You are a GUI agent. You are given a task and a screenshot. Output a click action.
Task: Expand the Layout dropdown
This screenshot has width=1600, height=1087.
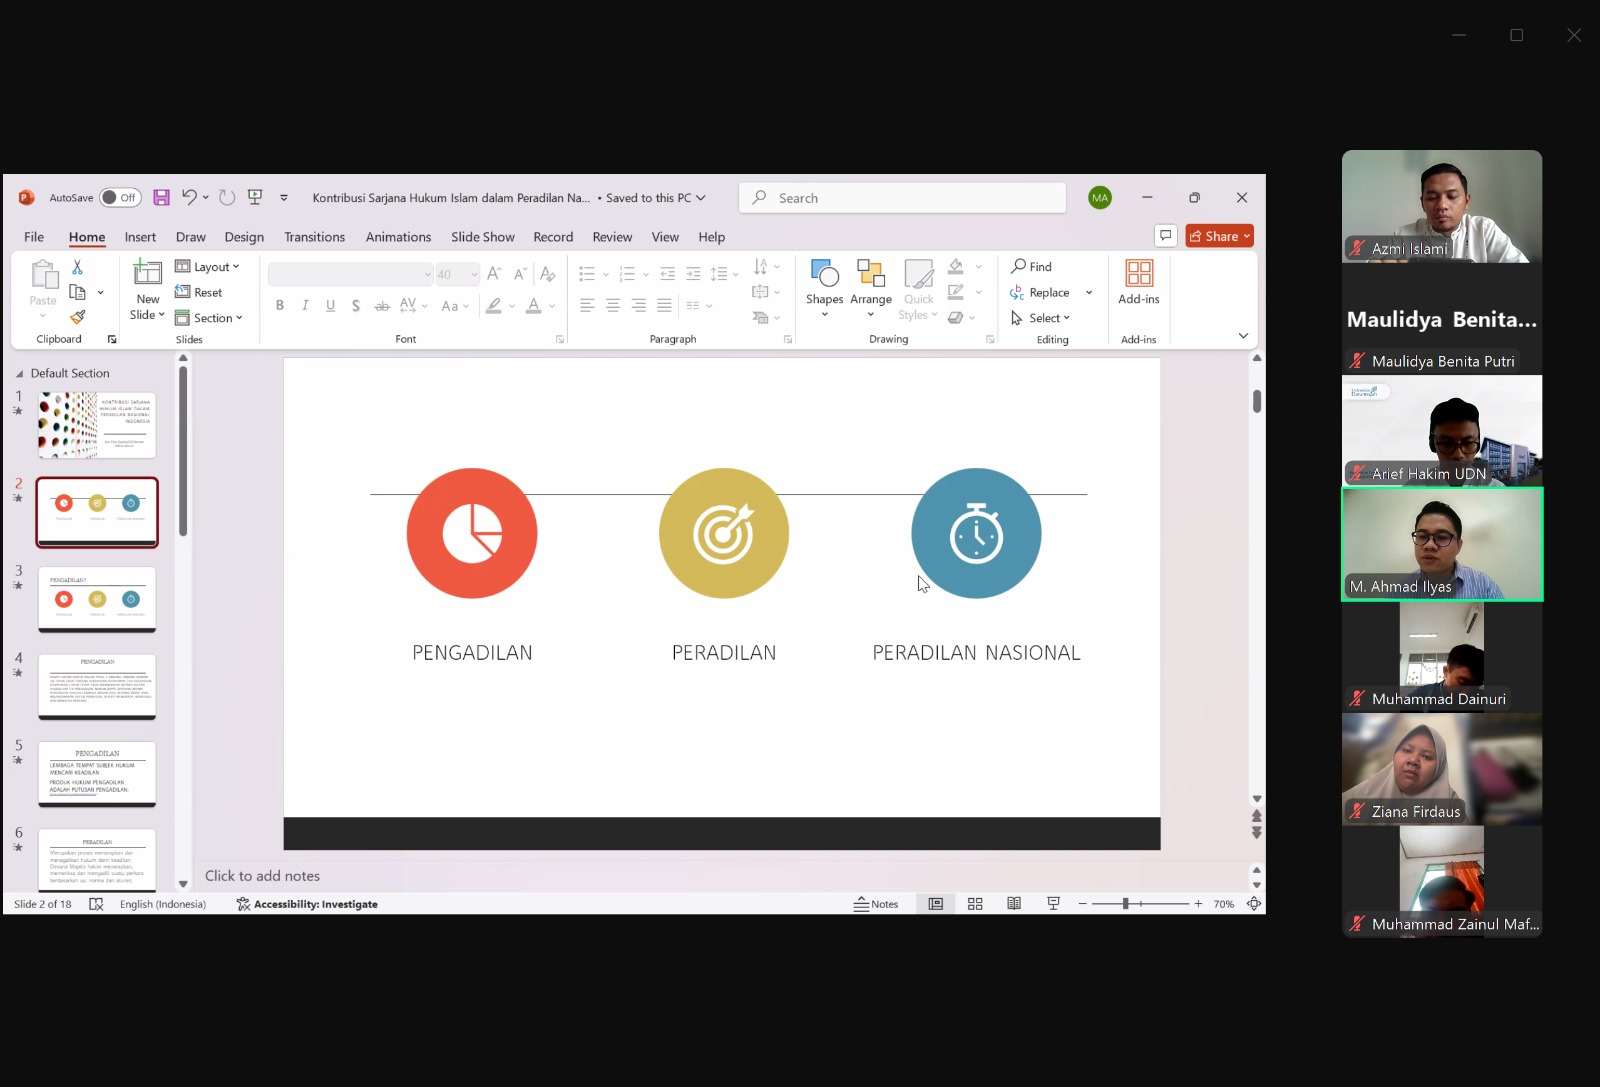tap(207, 267)
